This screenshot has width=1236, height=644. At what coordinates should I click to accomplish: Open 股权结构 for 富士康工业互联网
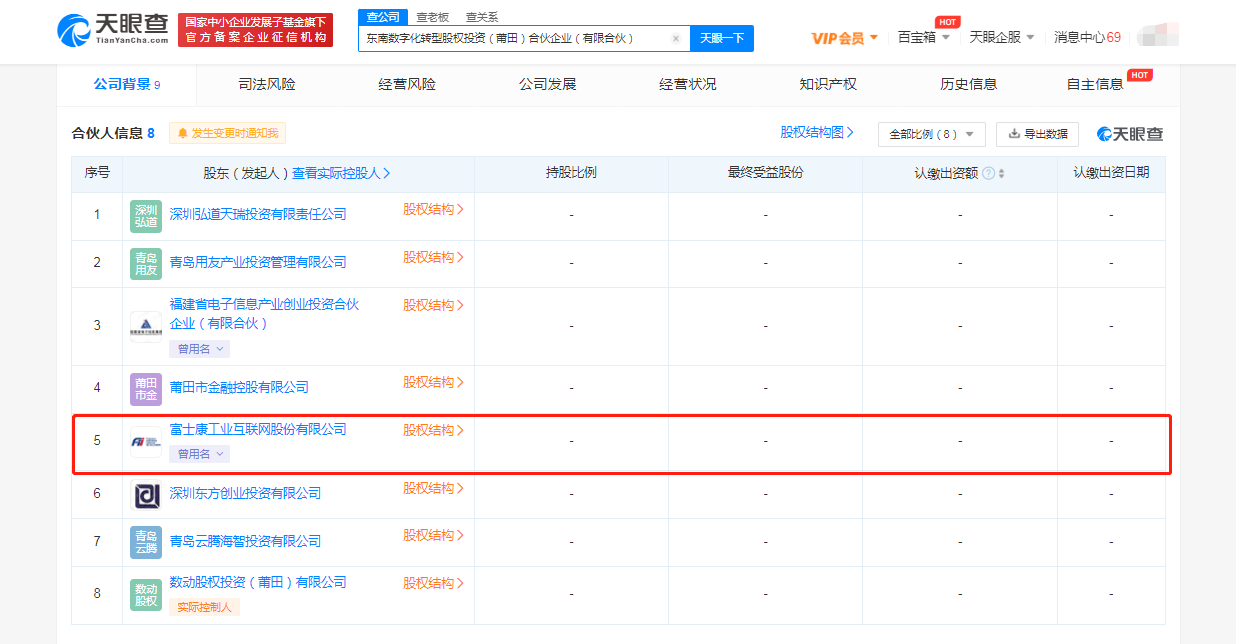(434, 430)
